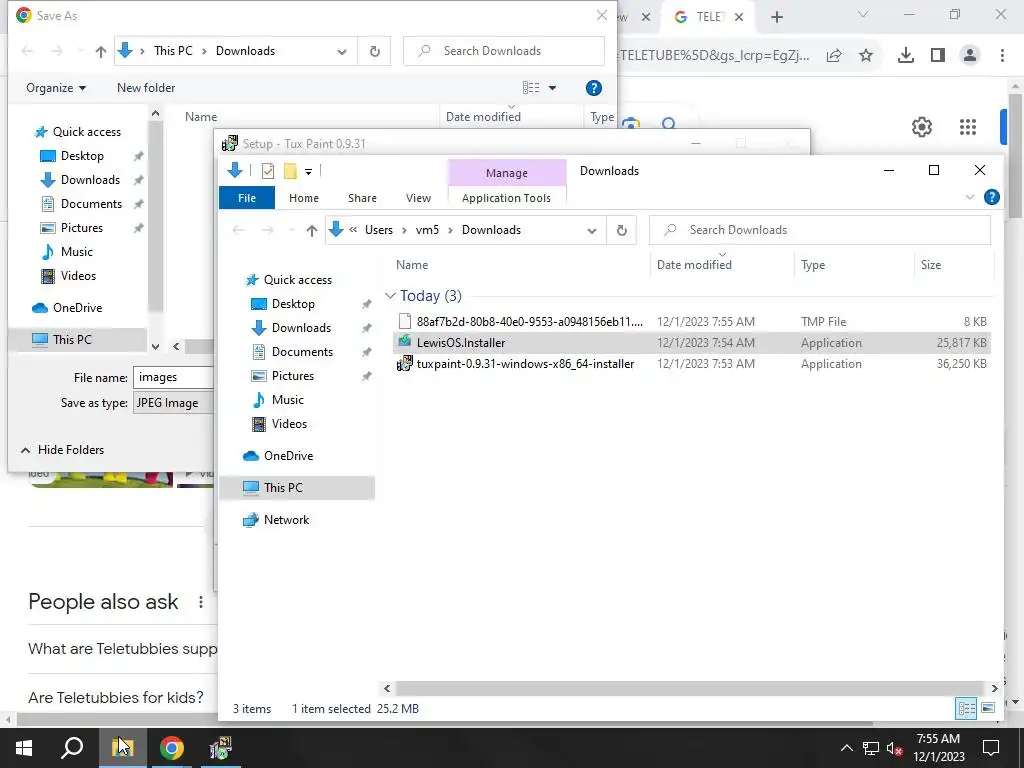Switch to the Home ribbon tab
The width and height of the screenshot is (1024, 768).
(304, 198)
